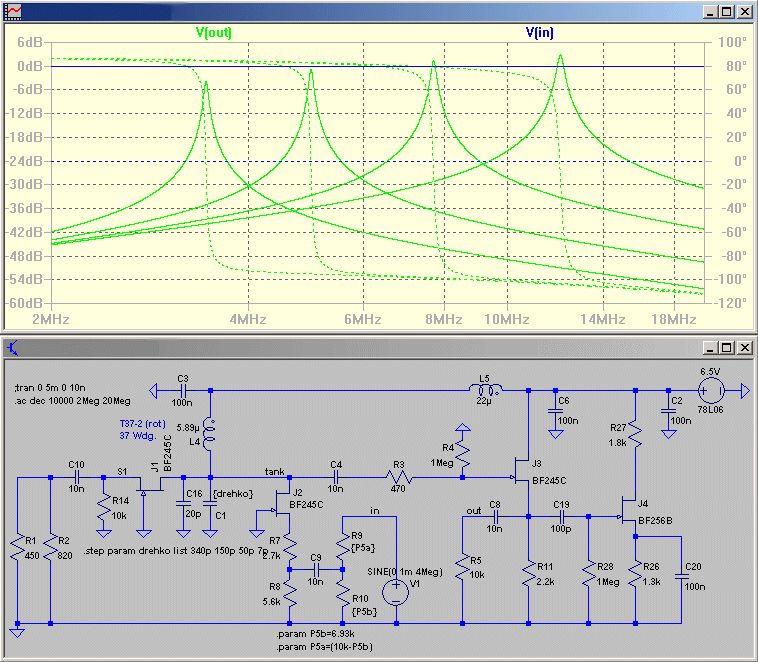Image resolution: width=758 pixels, height=662 pixels.
Task: Click the V(out) trace label
Action: point(213,32)
